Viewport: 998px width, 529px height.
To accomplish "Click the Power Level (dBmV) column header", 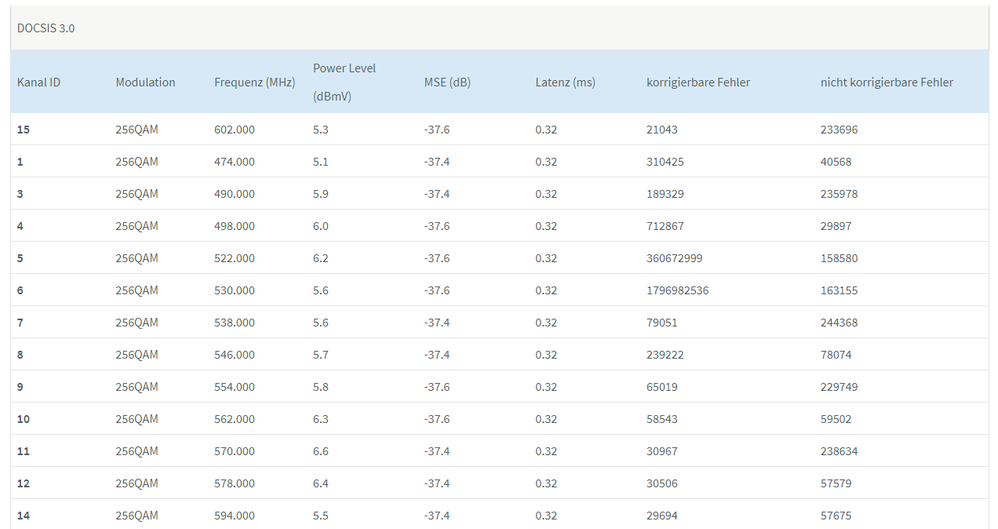I will click(344, 82).
